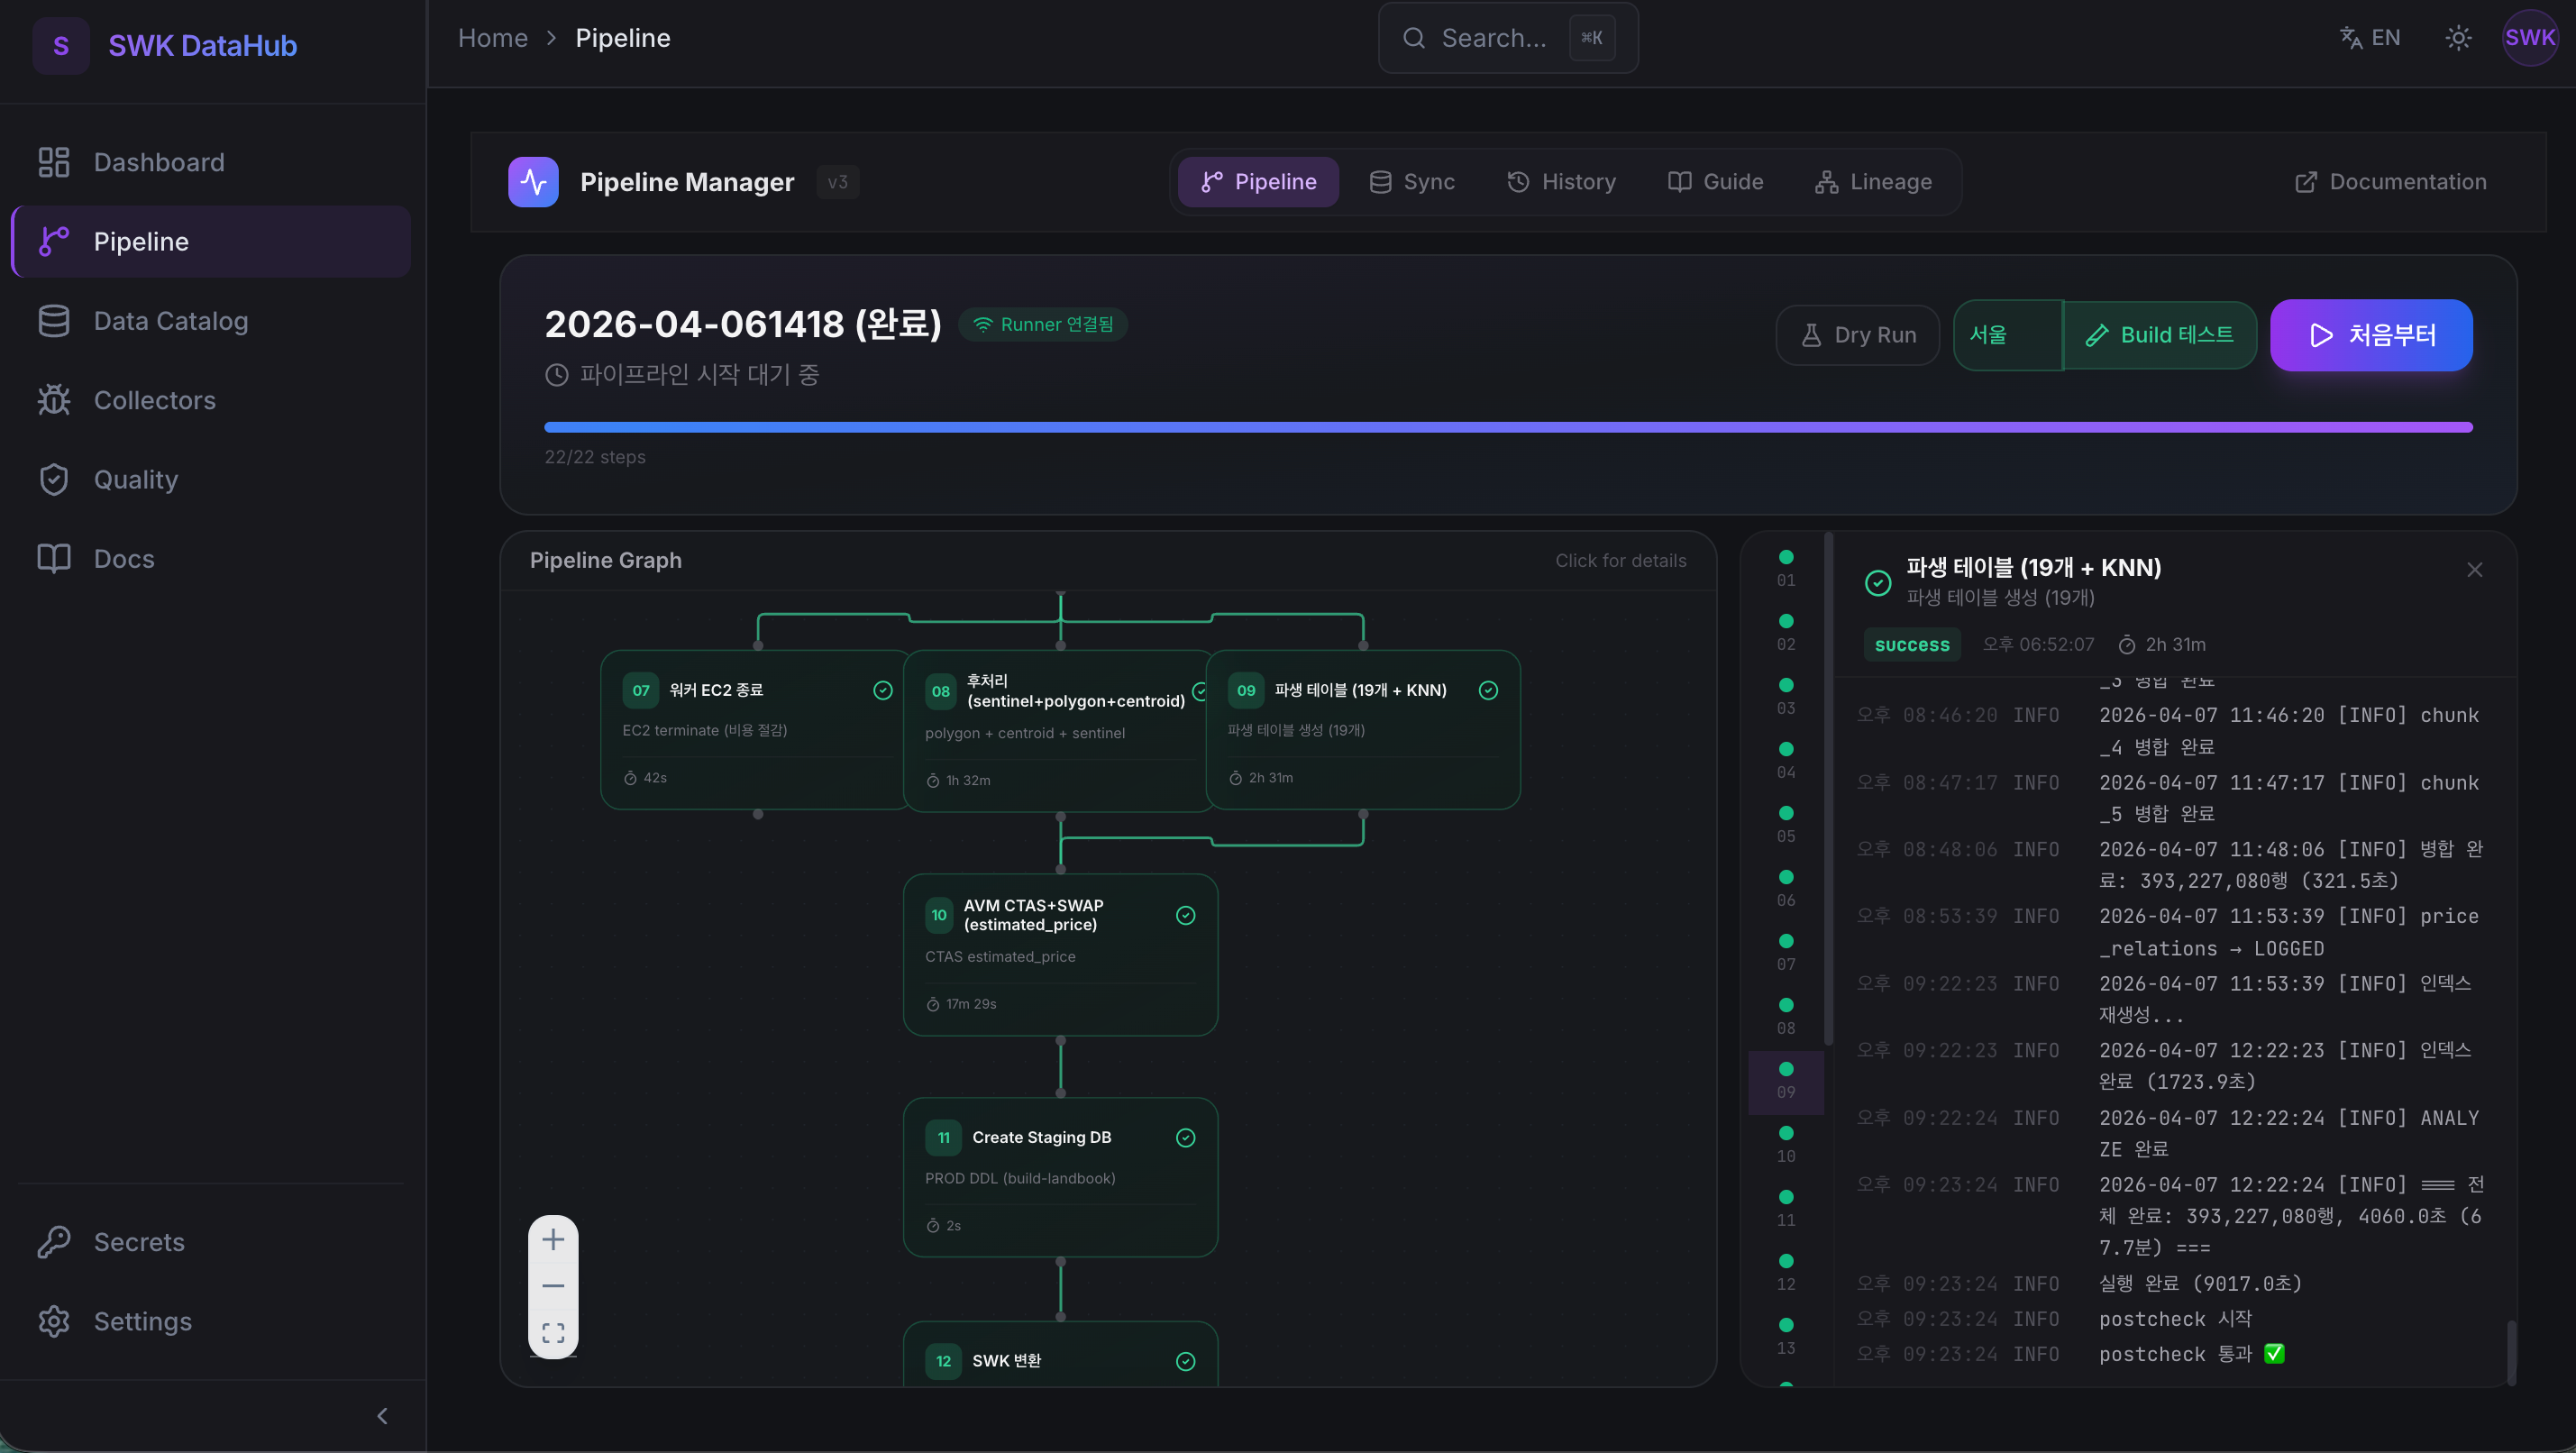Click the check icon on node 12
Viewport: 2576px width, 1453px height.
1186,1361
